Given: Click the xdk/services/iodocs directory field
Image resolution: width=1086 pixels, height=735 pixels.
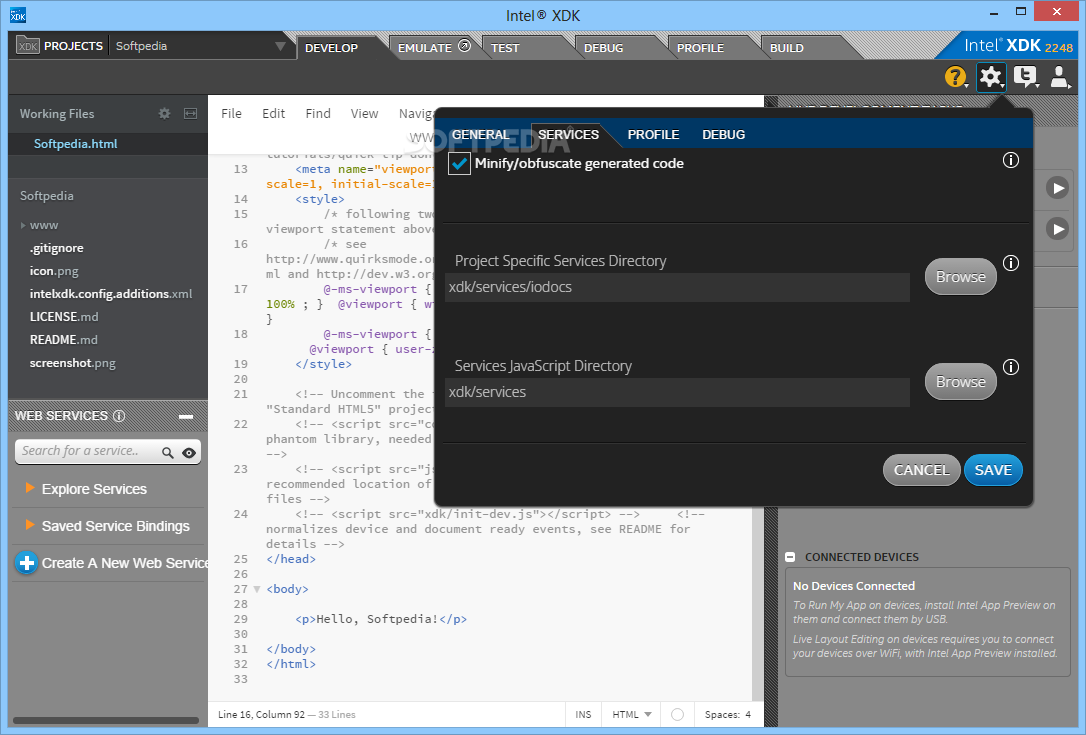Looking at the screenshot, I should coord(677,287).
